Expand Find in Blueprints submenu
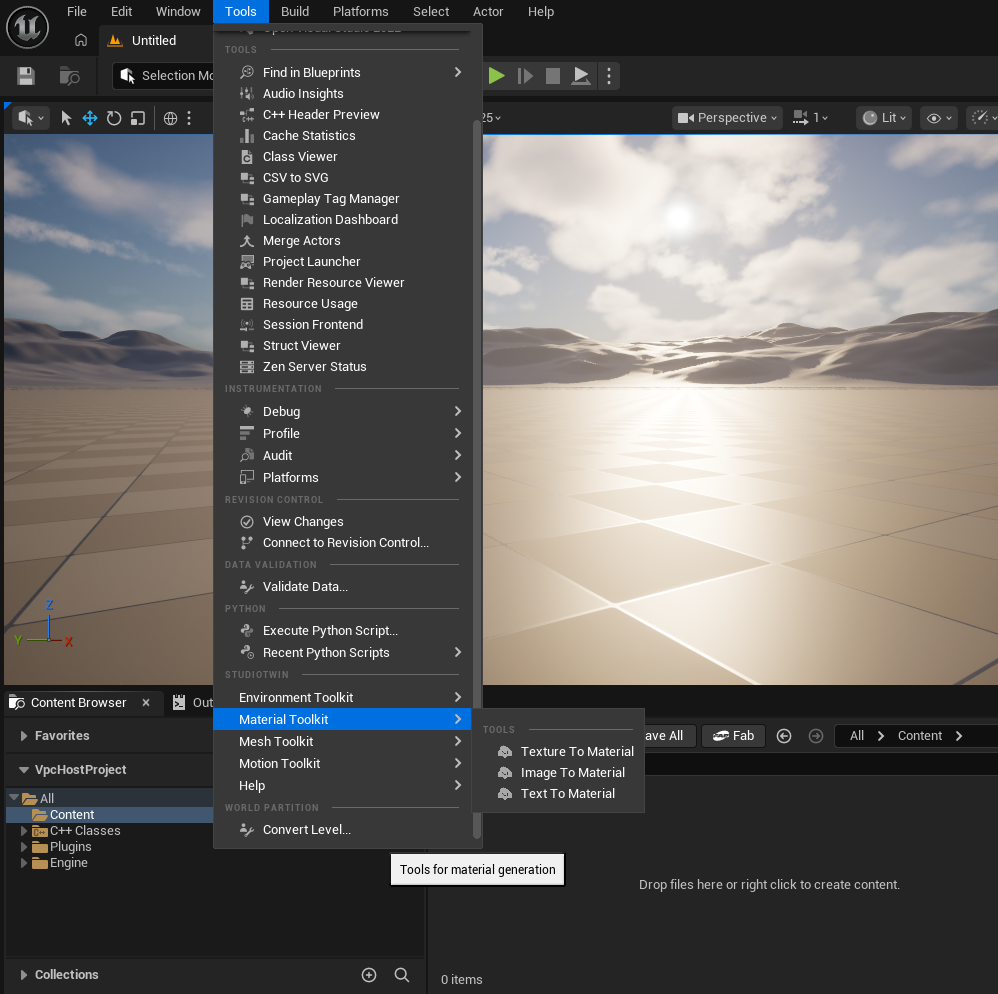 [348, 73]
